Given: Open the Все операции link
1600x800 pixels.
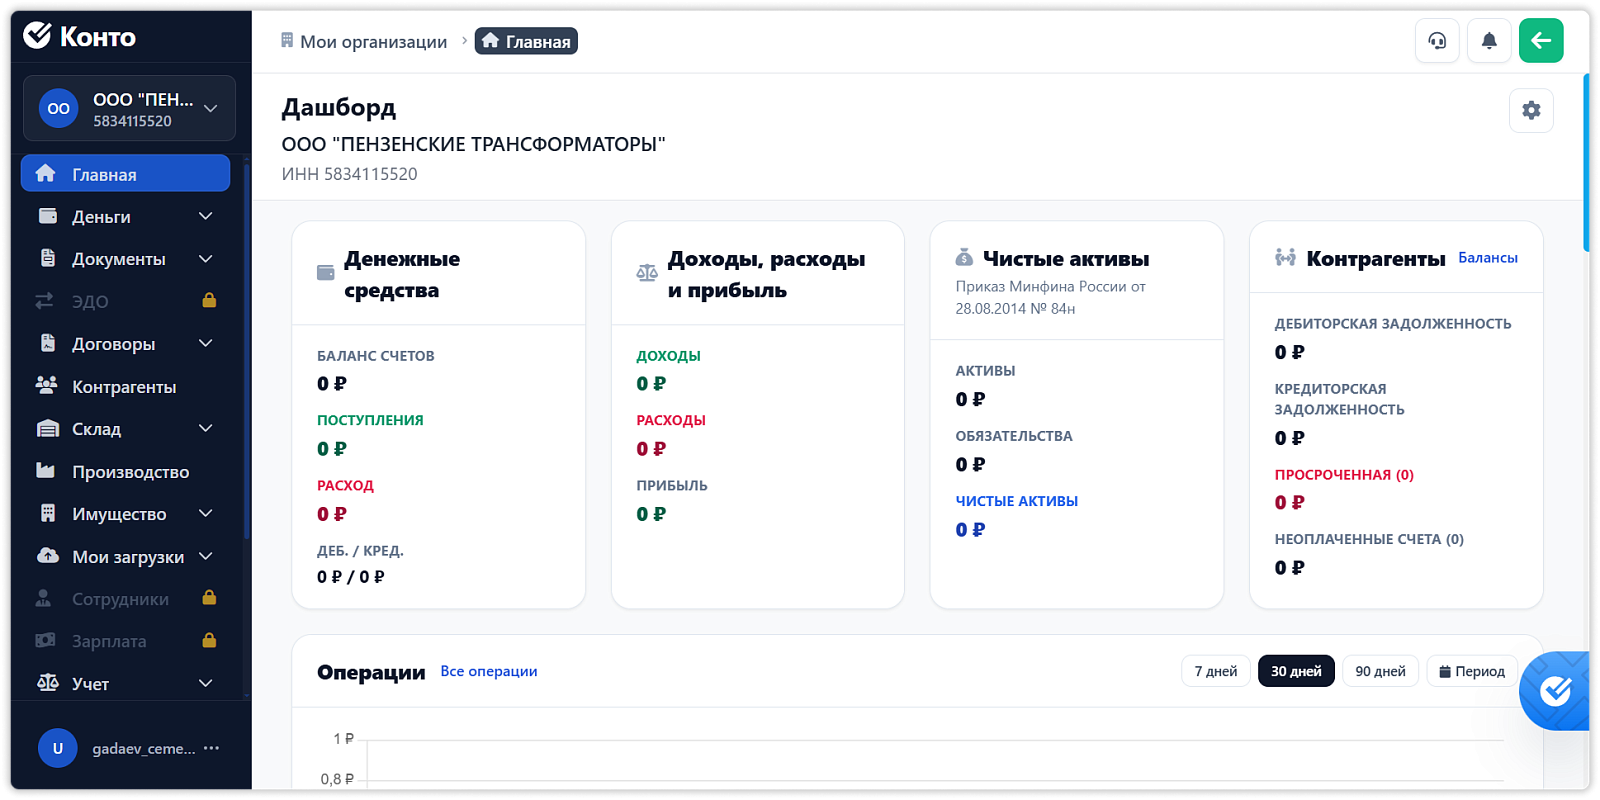Looking at the screenshot, I should [x=489, y=671].
